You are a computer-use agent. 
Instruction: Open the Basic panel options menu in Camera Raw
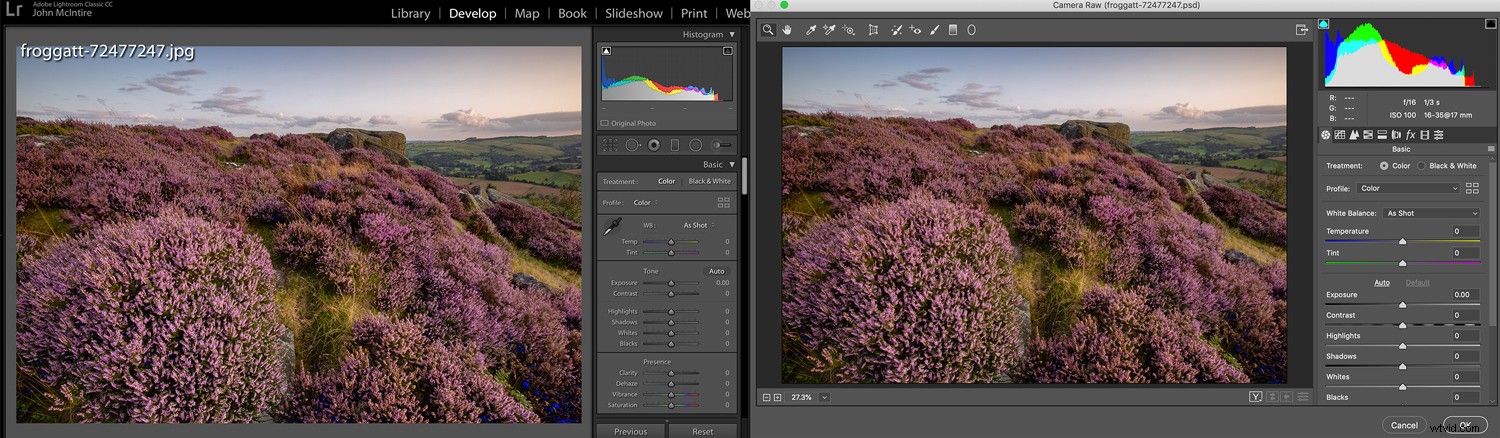tap(1491, 149)
